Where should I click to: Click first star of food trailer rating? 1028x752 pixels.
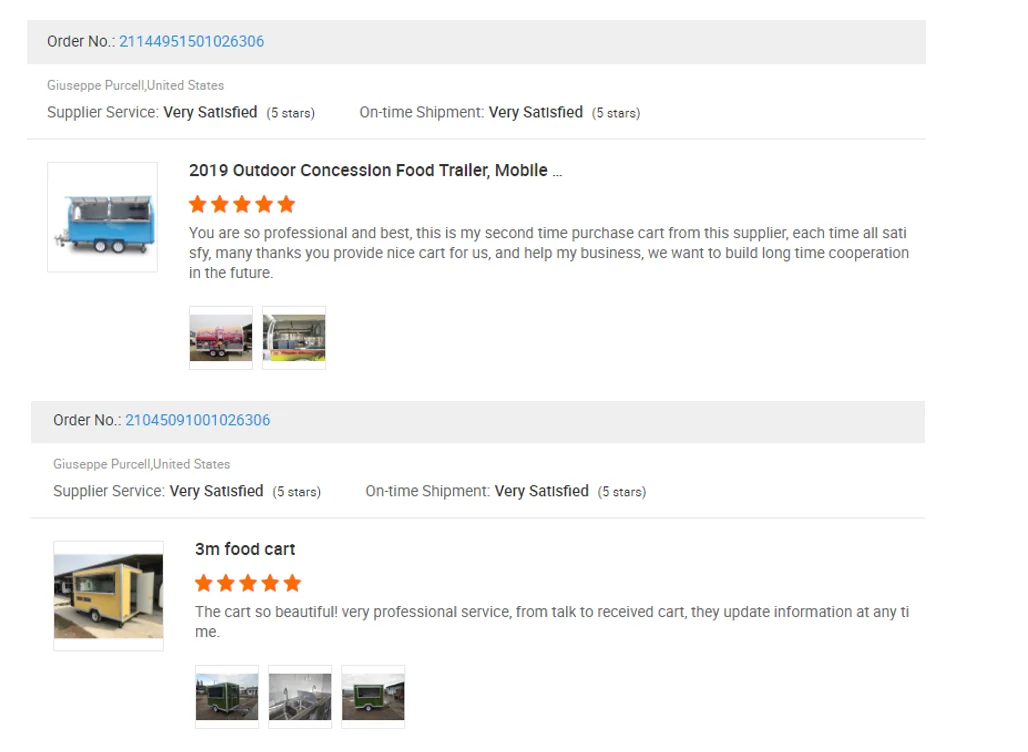(198, 204)
